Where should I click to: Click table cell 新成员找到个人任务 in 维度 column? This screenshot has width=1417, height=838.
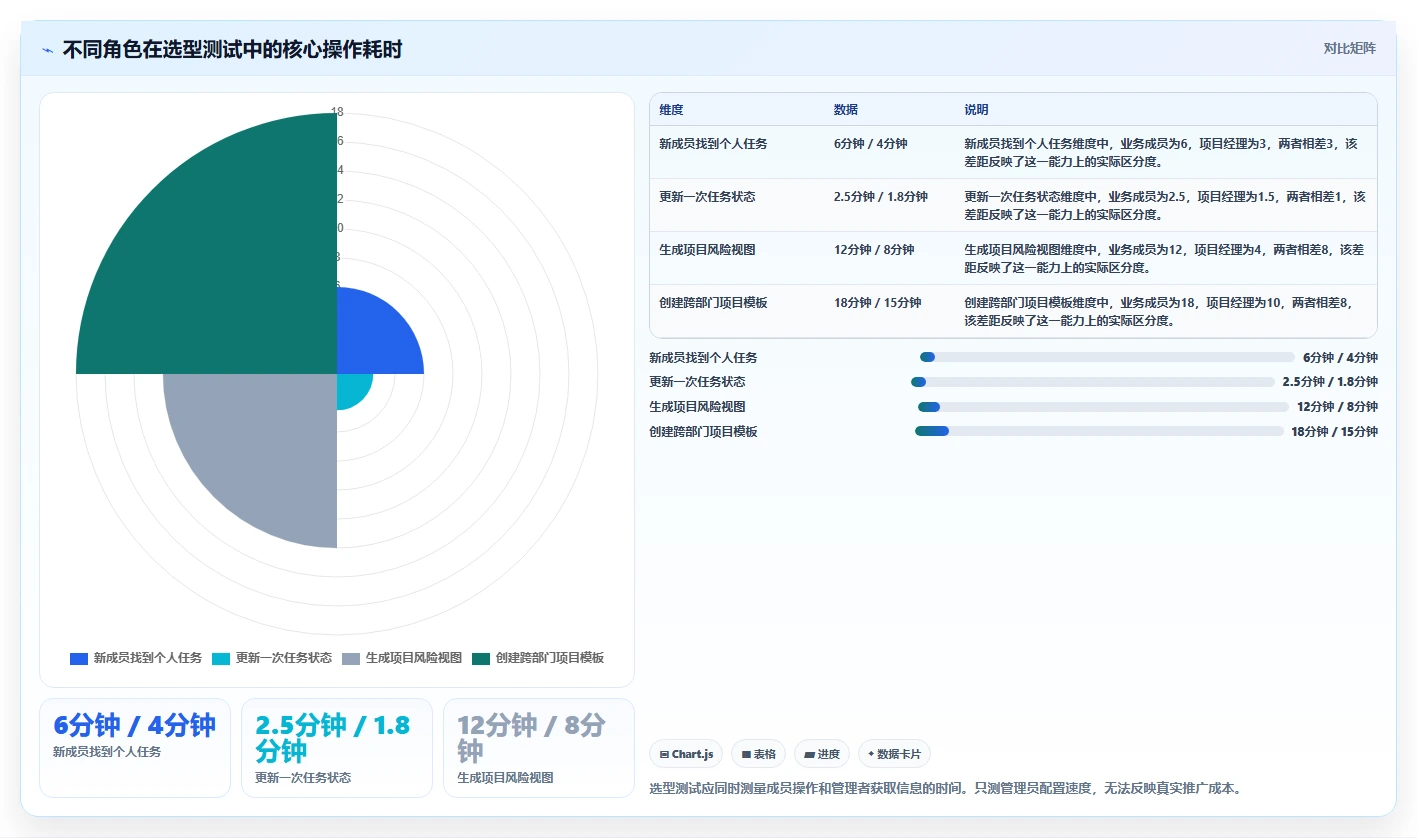tap(713, 144)
